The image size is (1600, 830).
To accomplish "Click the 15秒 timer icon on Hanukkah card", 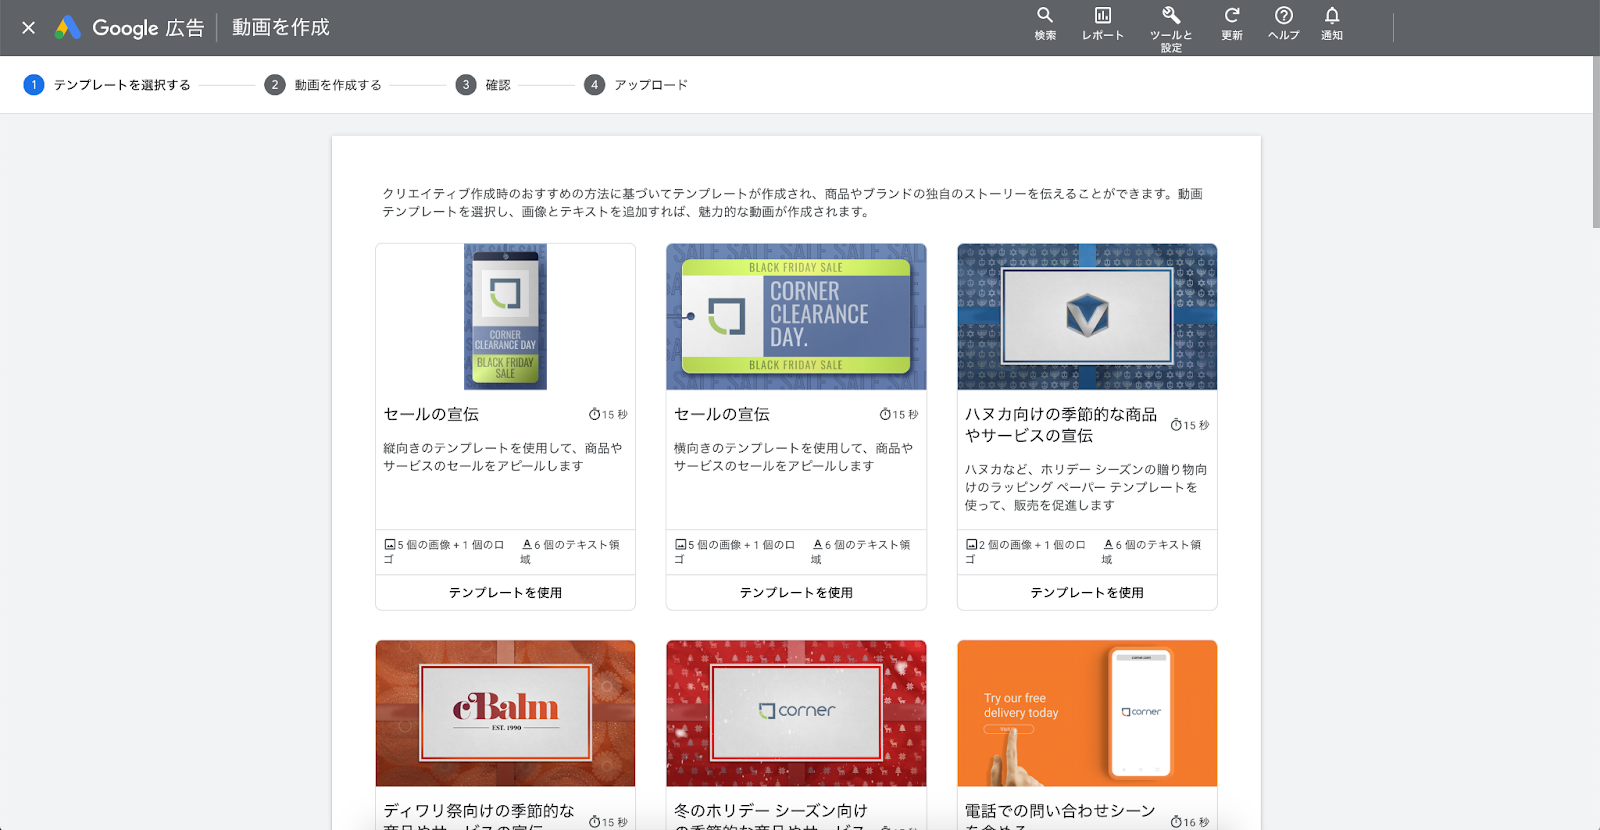I will tap(1176, 425).
